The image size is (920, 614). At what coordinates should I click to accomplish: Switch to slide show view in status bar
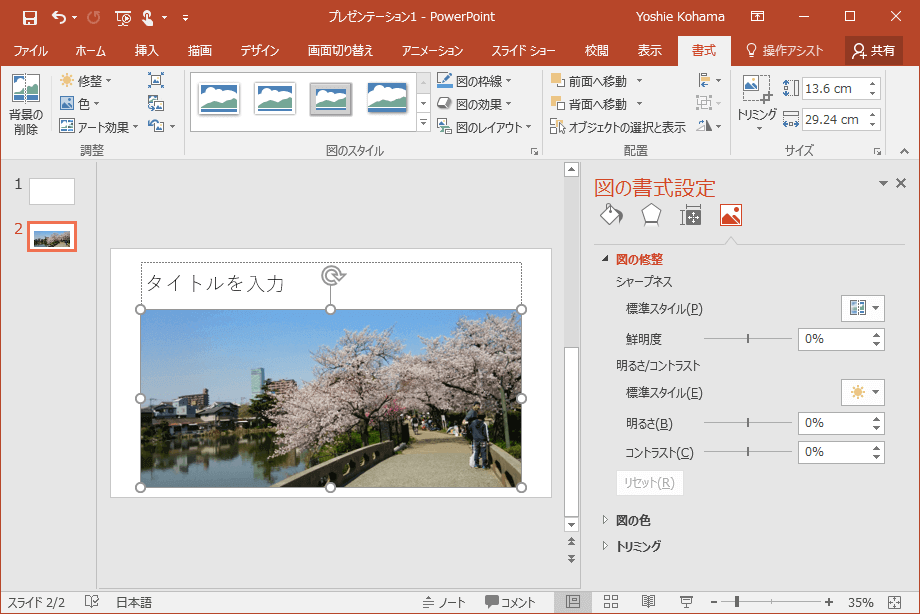coord(687,602)
